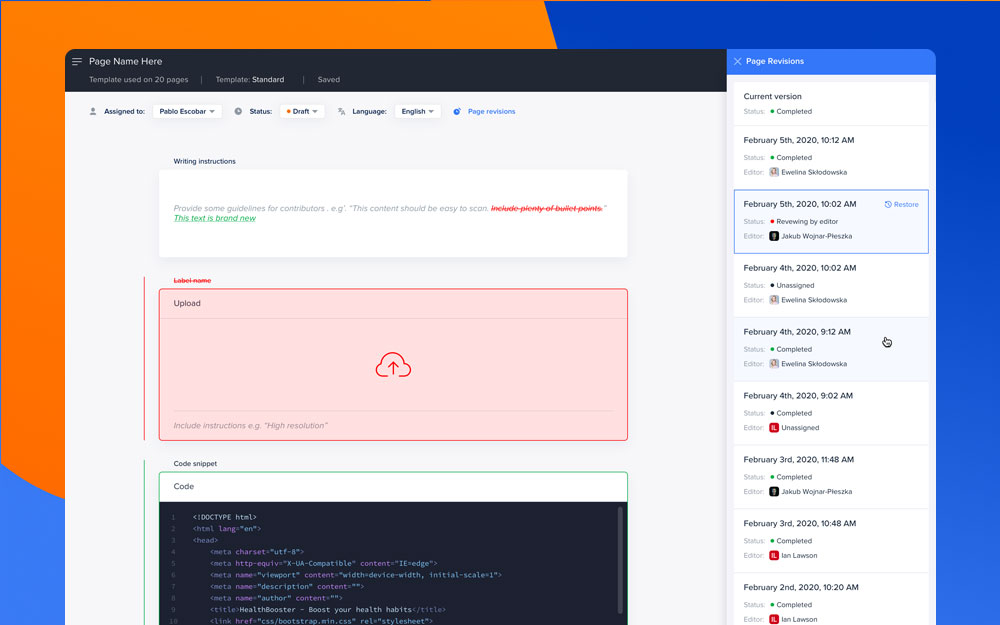Open the Page revisions link
The width and height of the screenshot is (1000, 625).
[491, 112]
